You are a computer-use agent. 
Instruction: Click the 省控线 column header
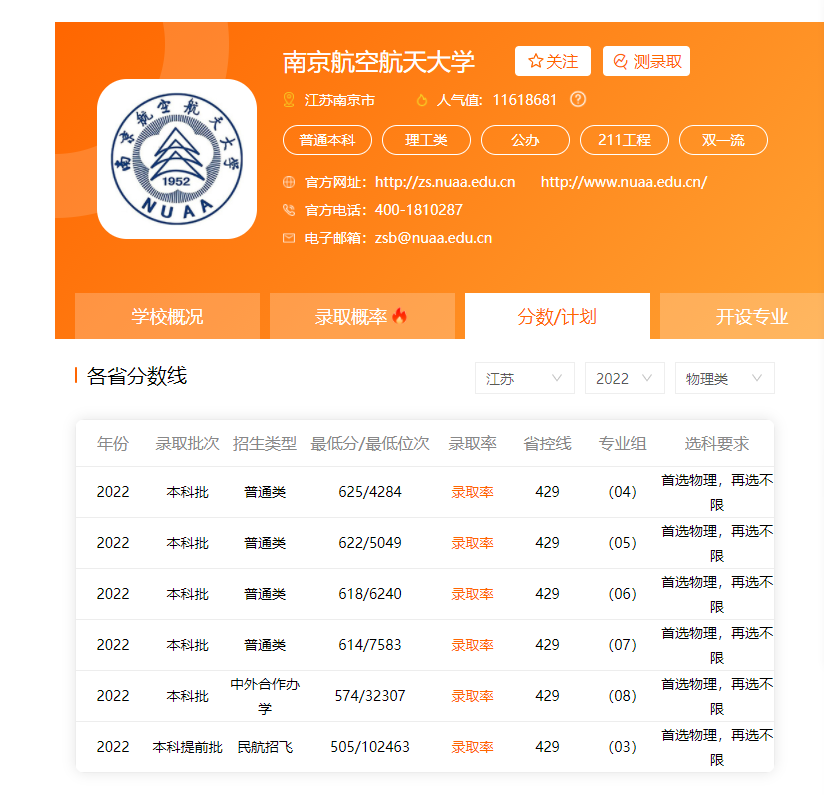pos(547,444)
